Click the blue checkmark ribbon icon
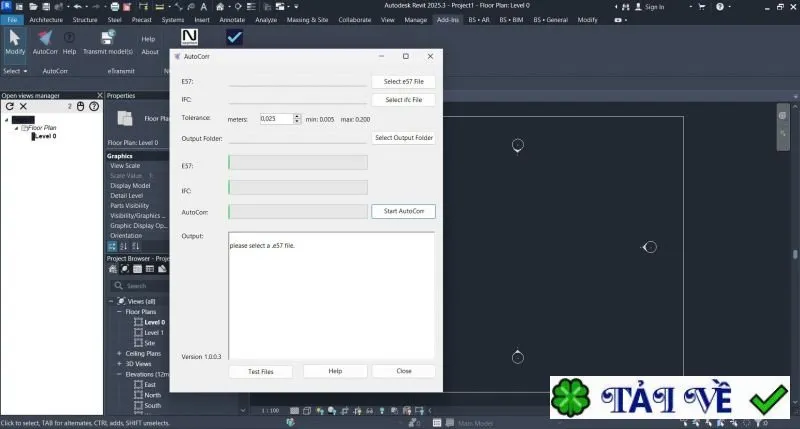The image size is (800, 429). pyautogui.click(x=234, y=37)
